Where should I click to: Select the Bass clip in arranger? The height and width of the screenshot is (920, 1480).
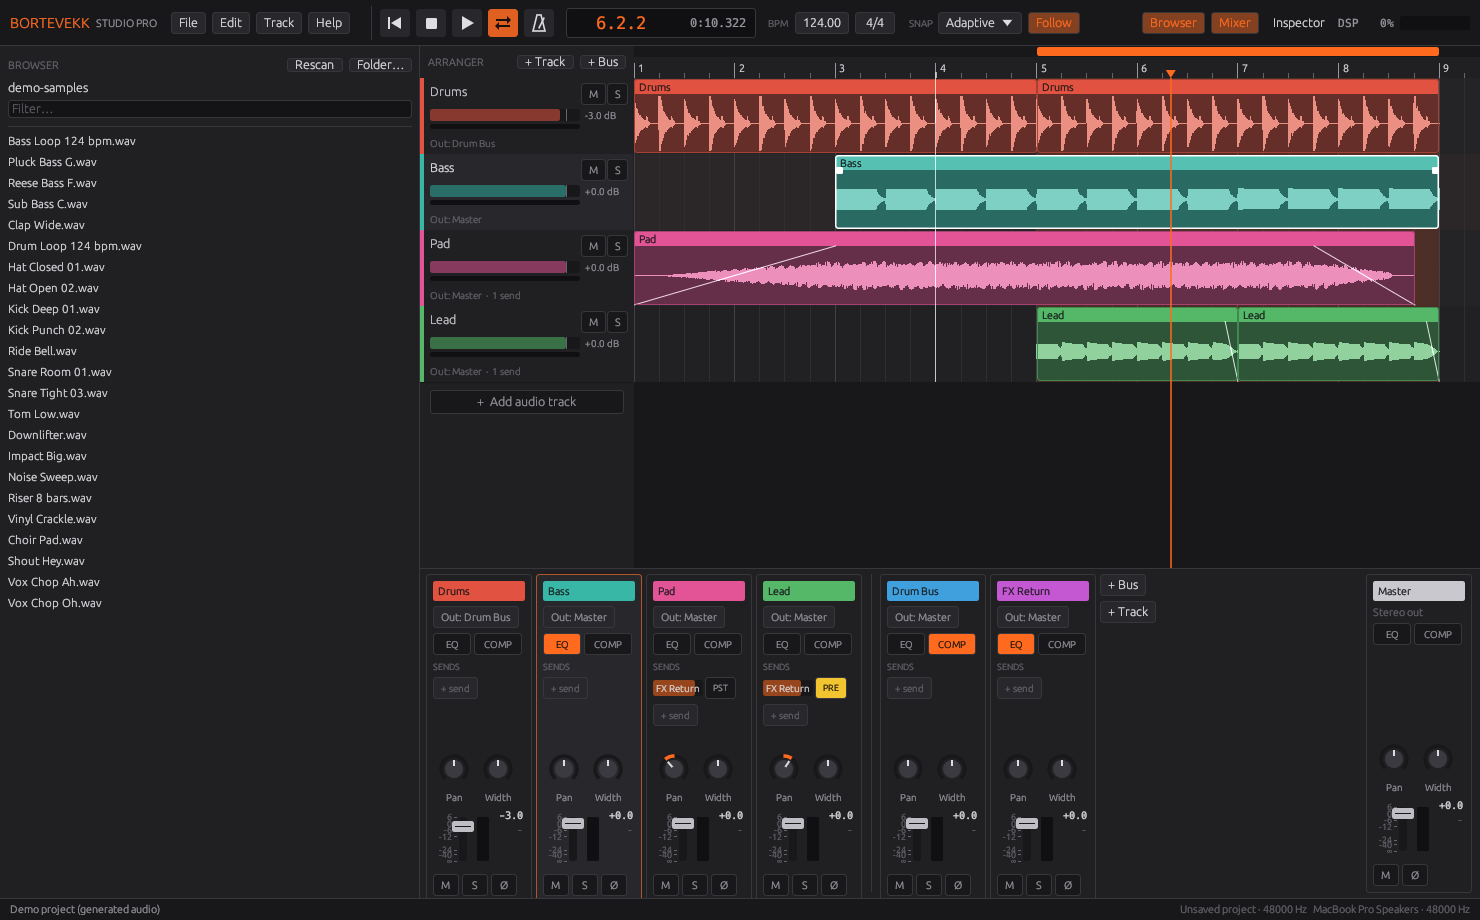click(1137, 192)
